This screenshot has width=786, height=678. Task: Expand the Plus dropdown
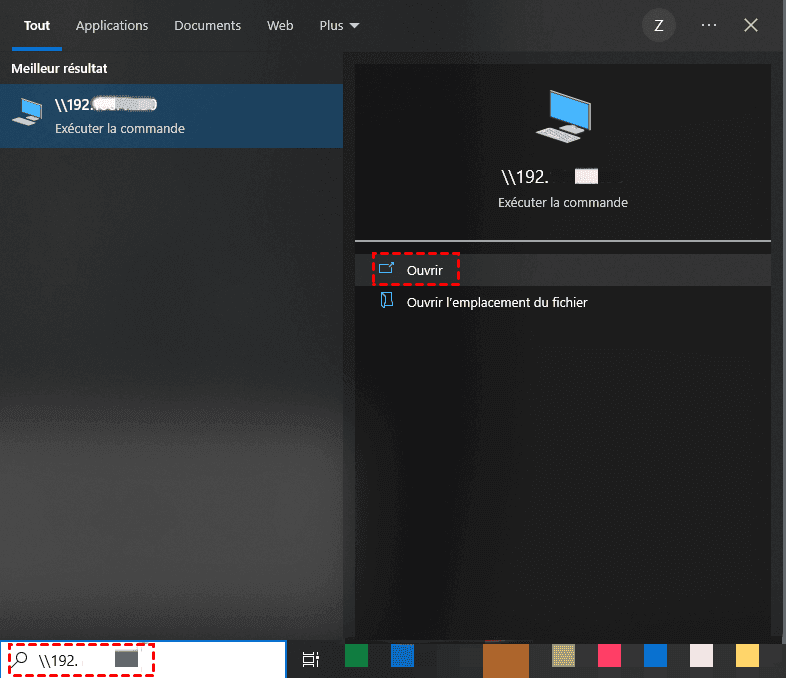339,26
